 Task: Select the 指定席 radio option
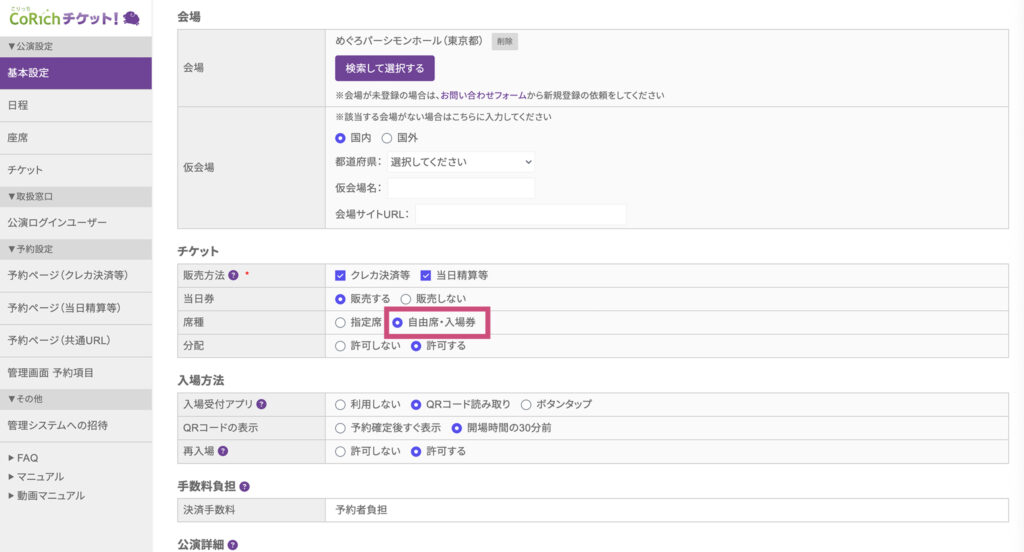pyautogui.click(x=341, y=323)
